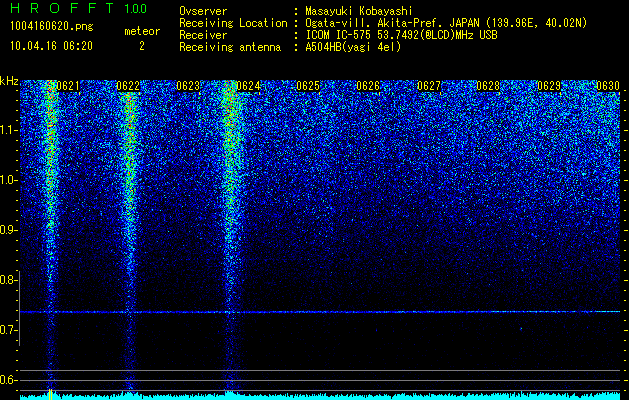Click the Receiver field label
This screenshot has width=629, height=400.
pyautogui.click(x=203, y=35)
